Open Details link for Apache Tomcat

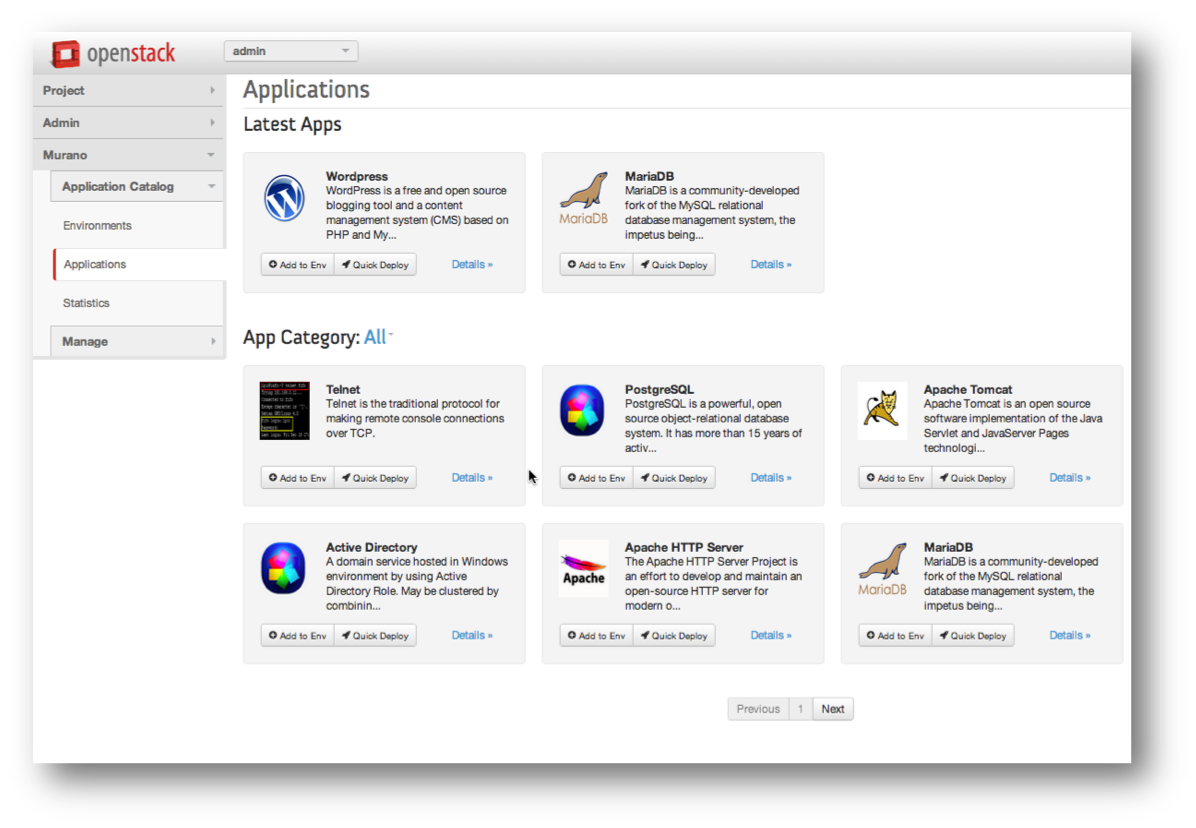[1069, 478]
